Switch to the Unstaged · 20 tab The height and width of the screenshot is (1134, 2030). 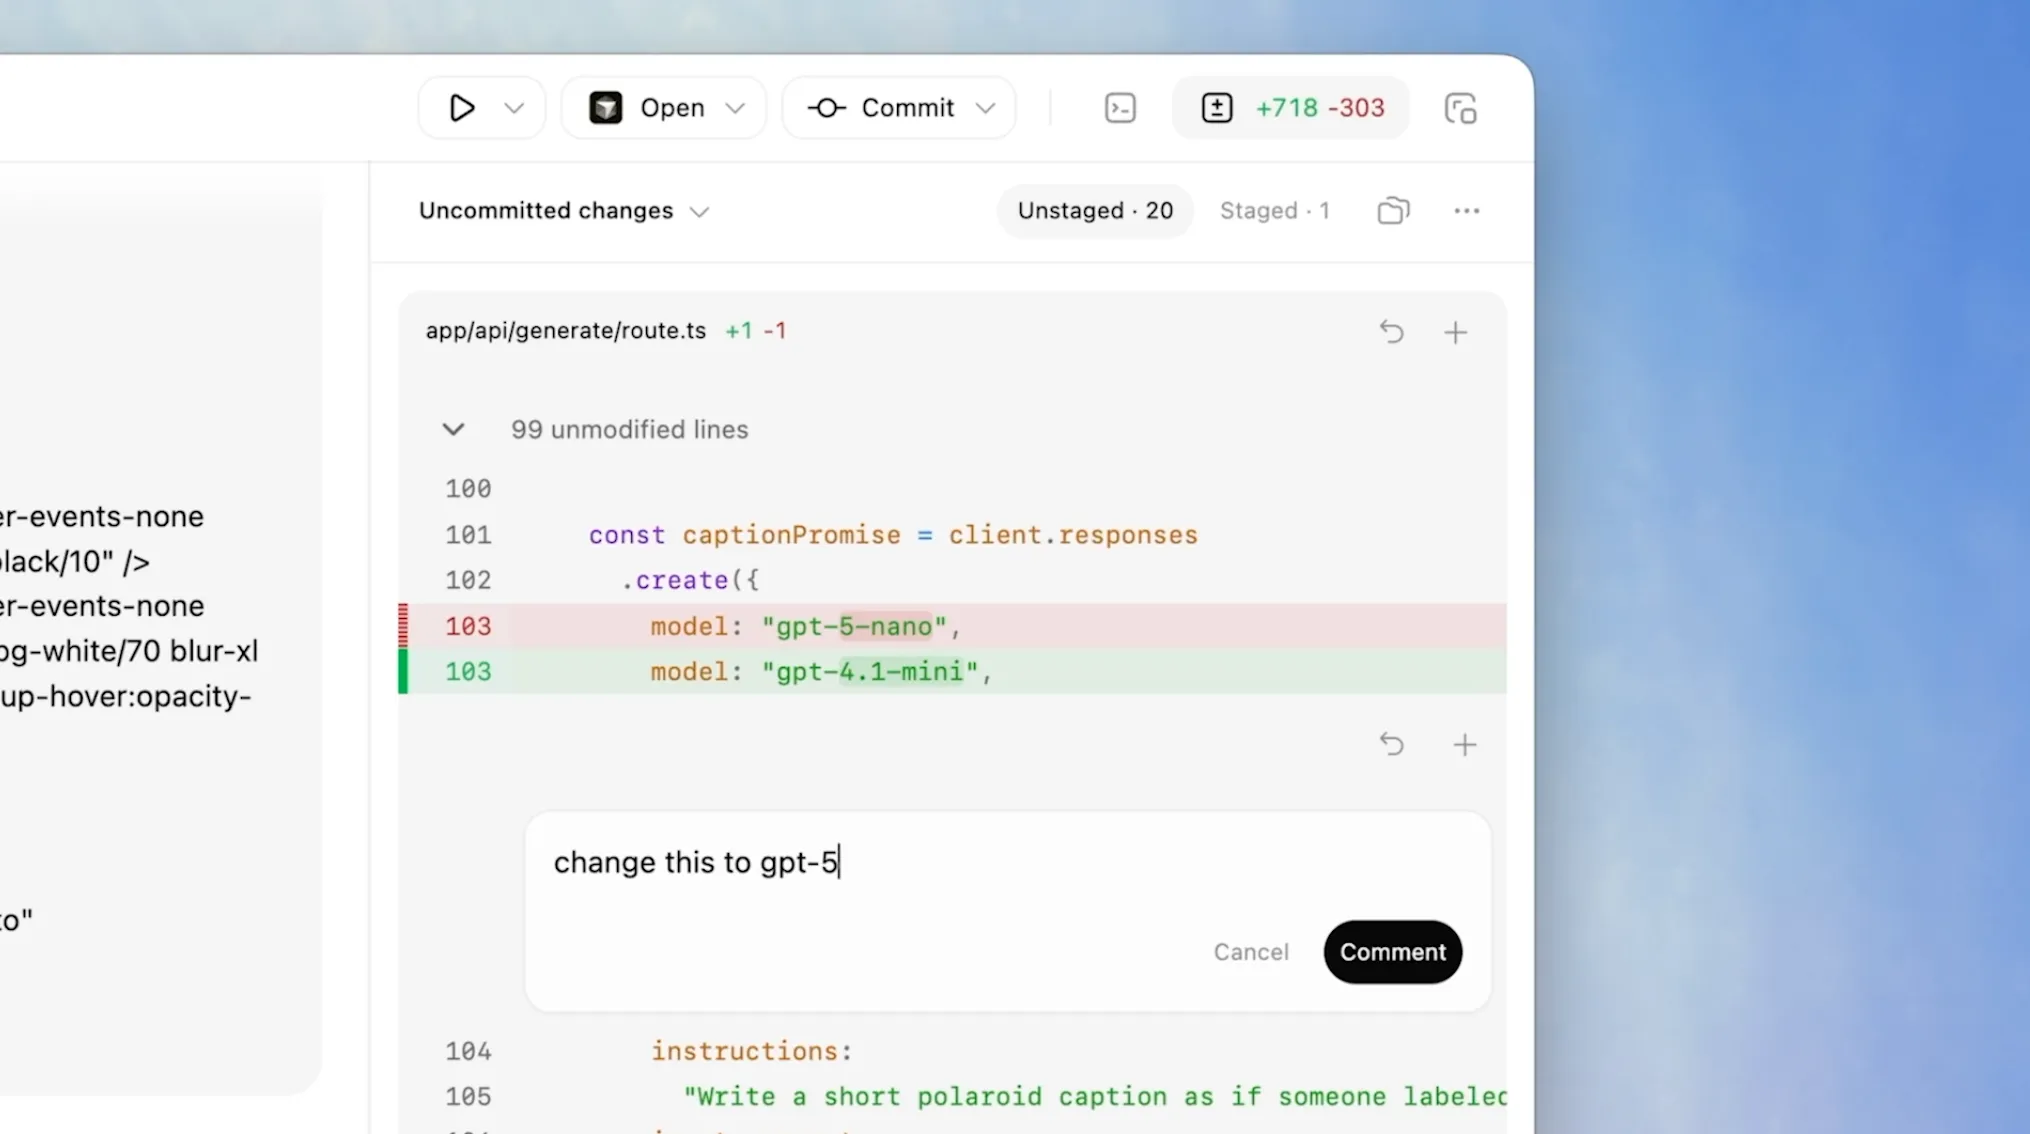(1094, 210)
